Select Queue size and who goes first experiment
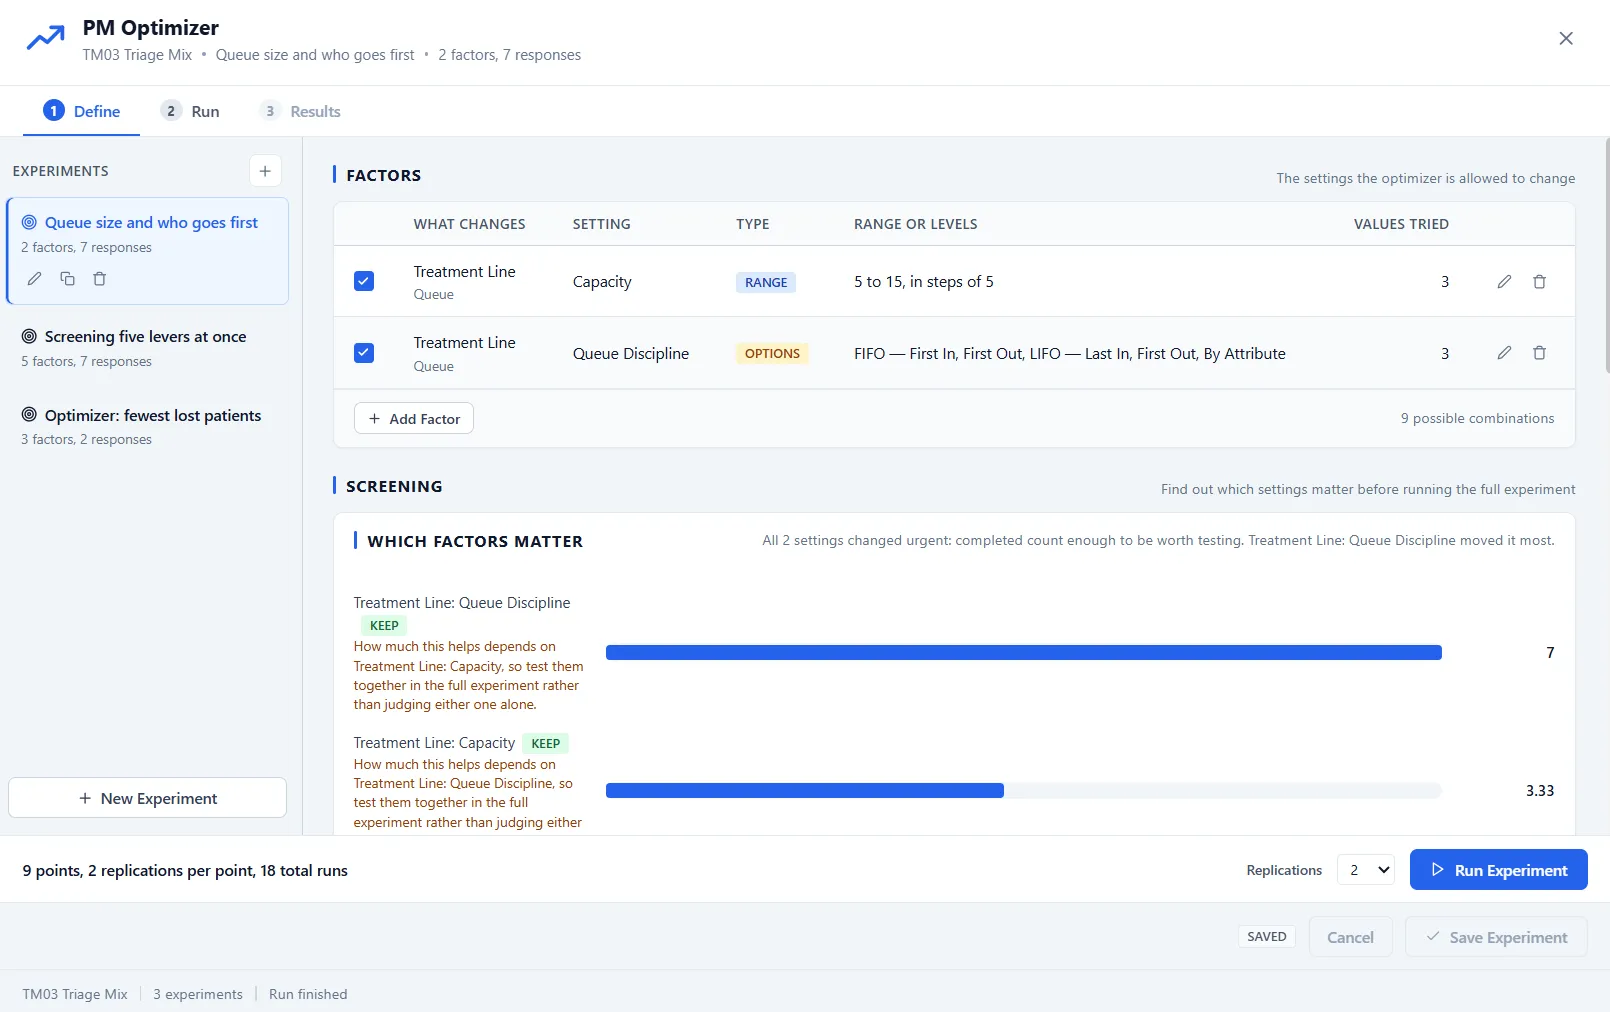 (x=148, y=251)
